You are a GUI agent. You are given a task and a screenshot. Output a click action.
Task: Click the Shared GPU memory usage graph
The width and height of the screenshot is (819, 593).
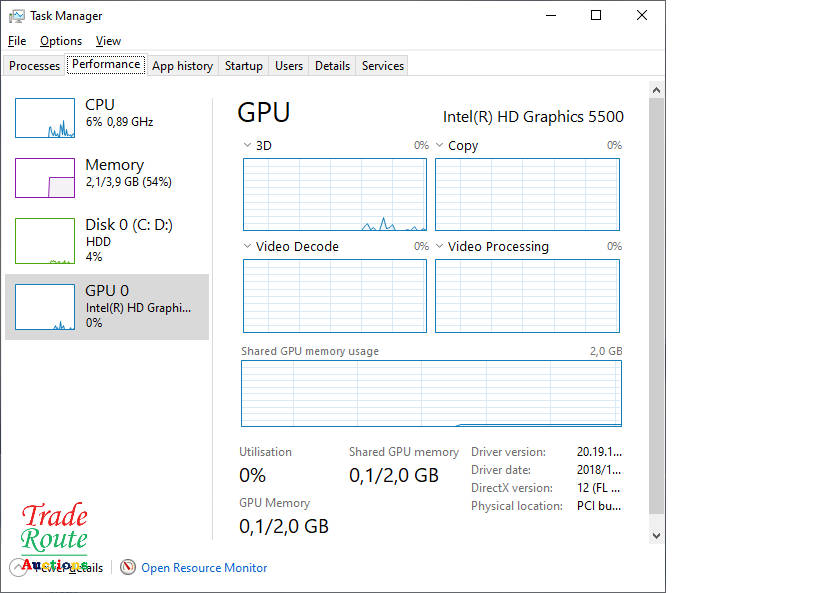point(431,393)
